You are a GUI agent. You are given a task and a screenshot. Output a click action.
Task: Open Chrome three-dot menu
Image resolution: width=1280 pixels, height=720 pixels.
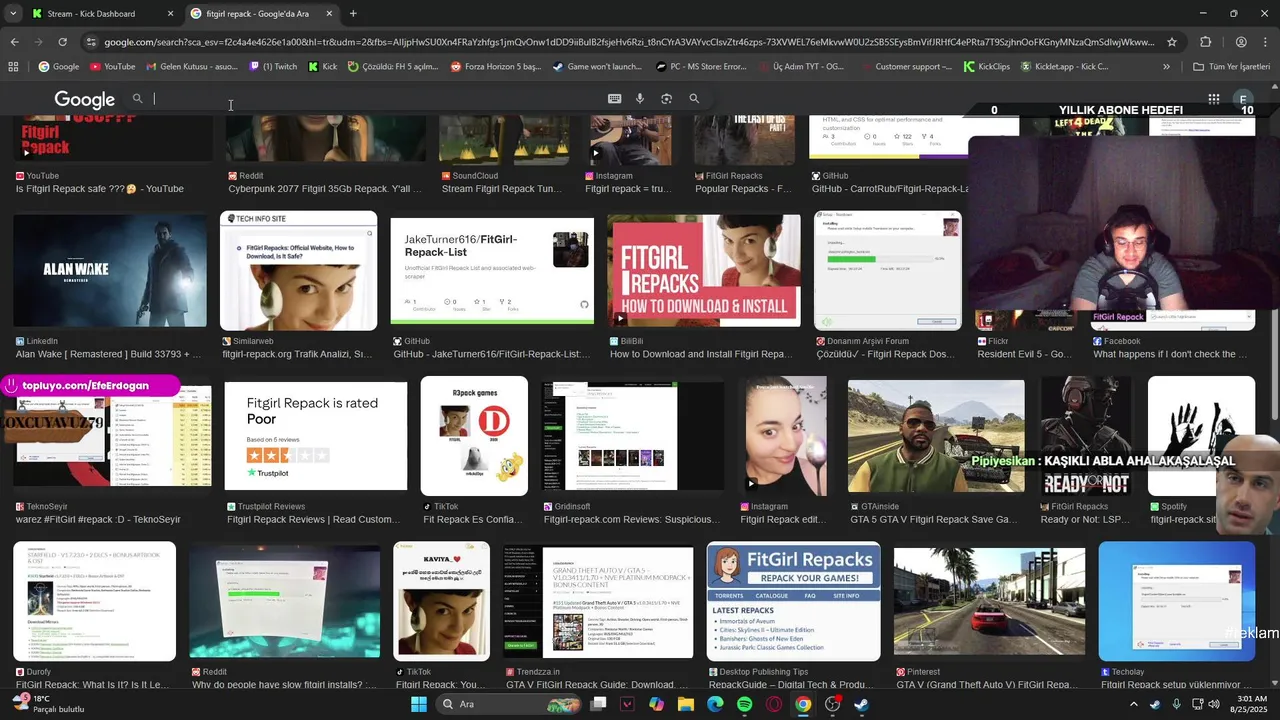tap(1264, 42)
